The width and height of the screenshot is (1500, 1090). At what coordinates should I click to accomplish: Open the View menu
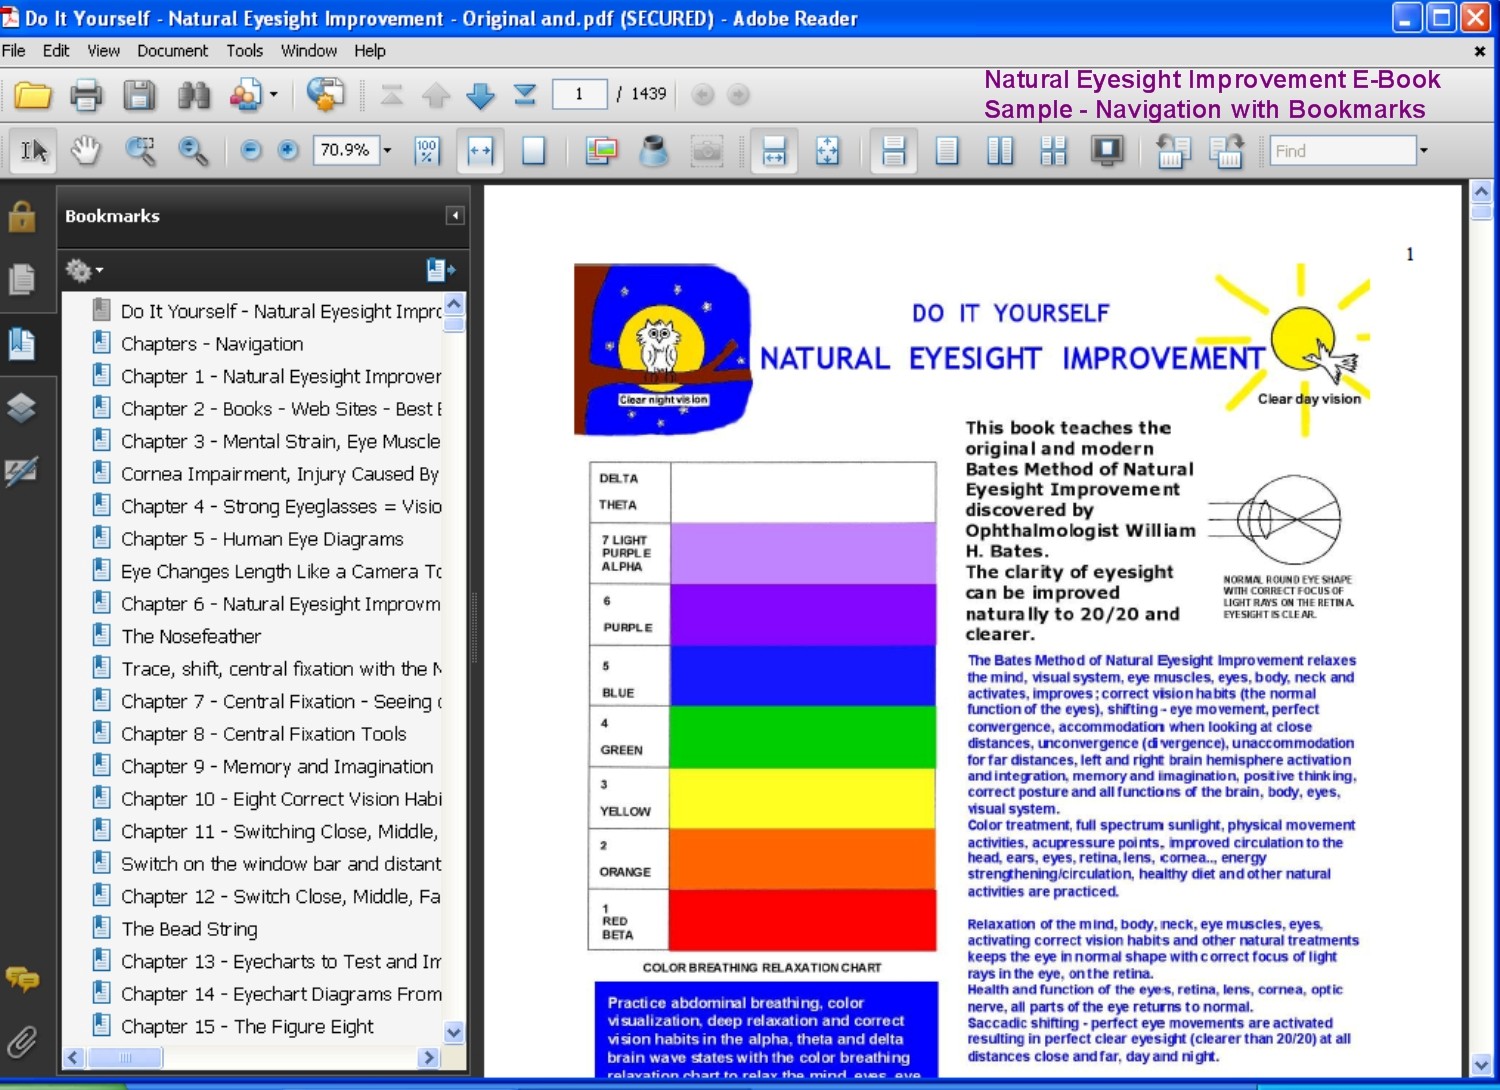[x=103, y=51]
